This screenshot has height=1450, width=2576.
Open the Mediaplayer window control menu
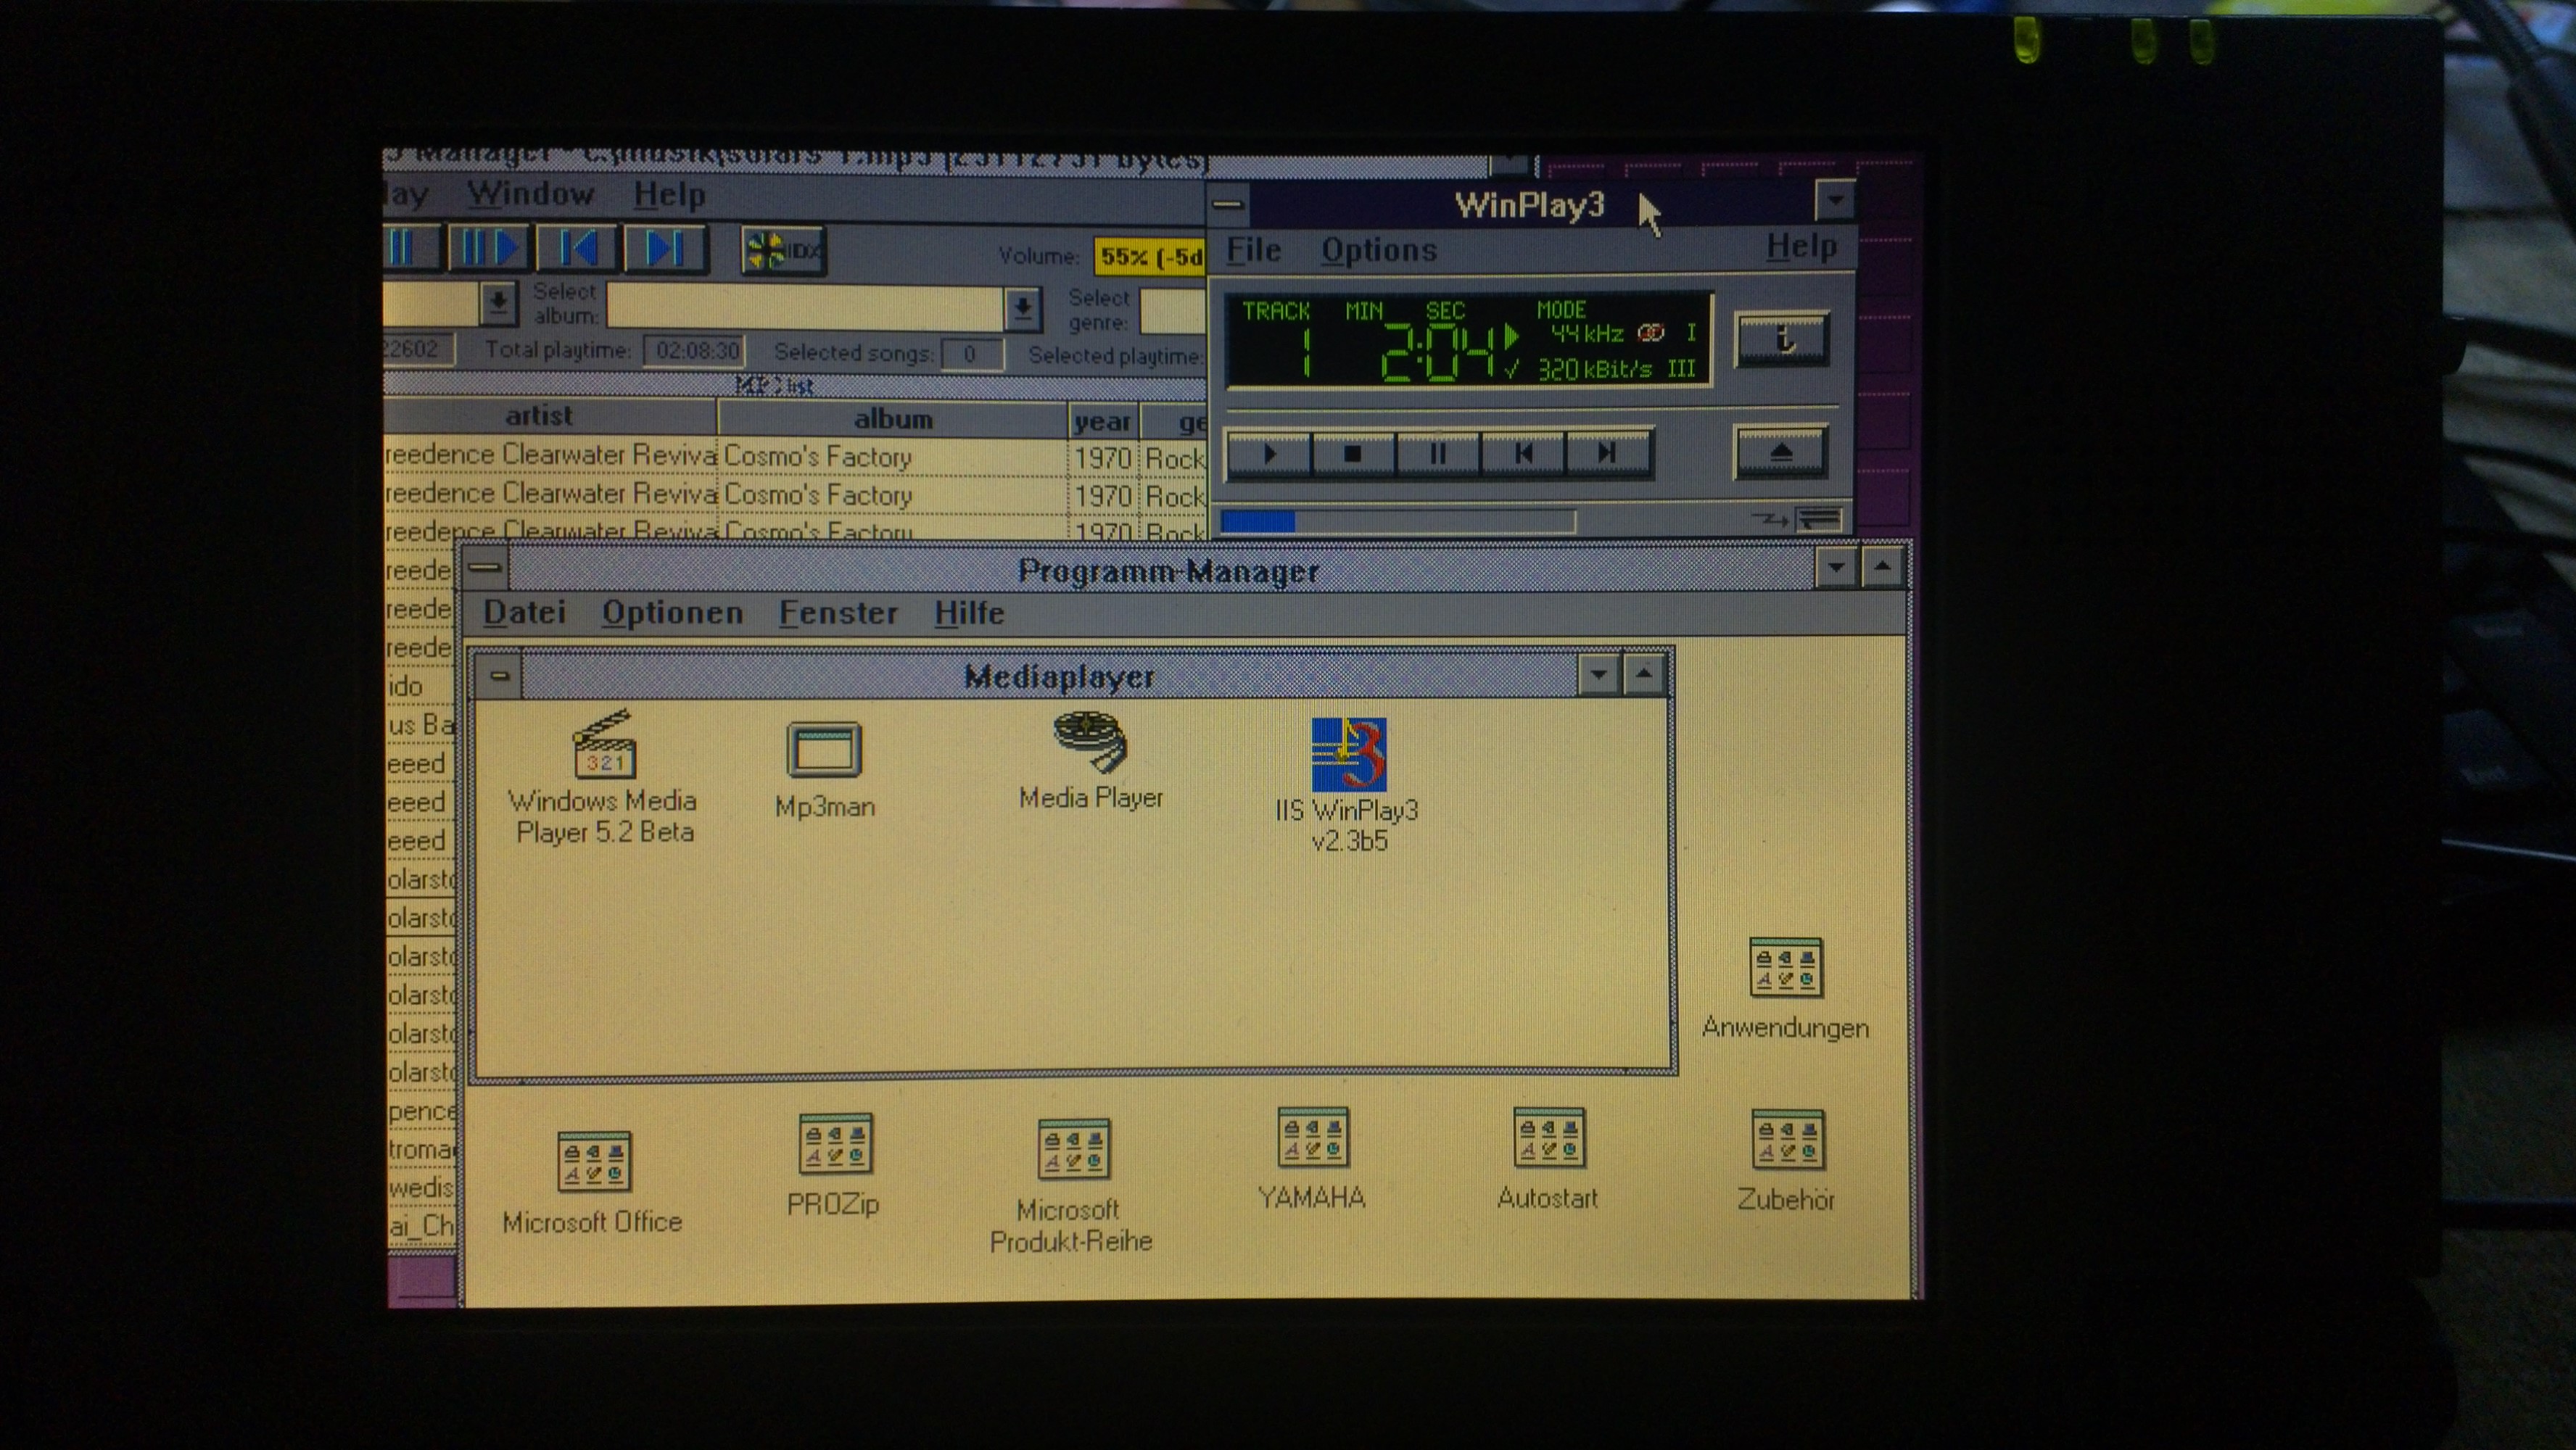click(x=499, y=677)
